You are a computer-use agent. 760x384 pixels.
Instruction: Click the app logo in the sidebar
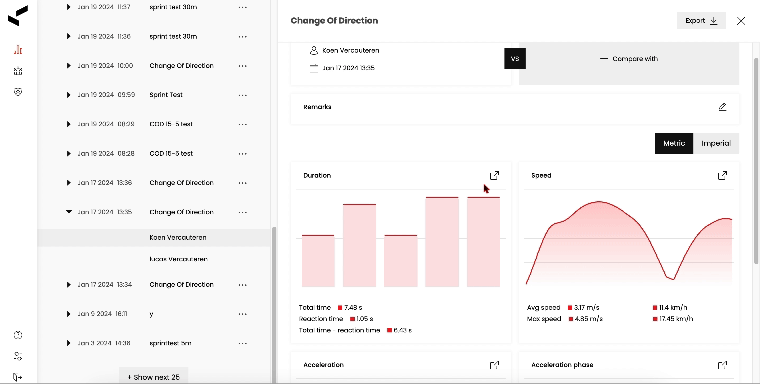18,16
